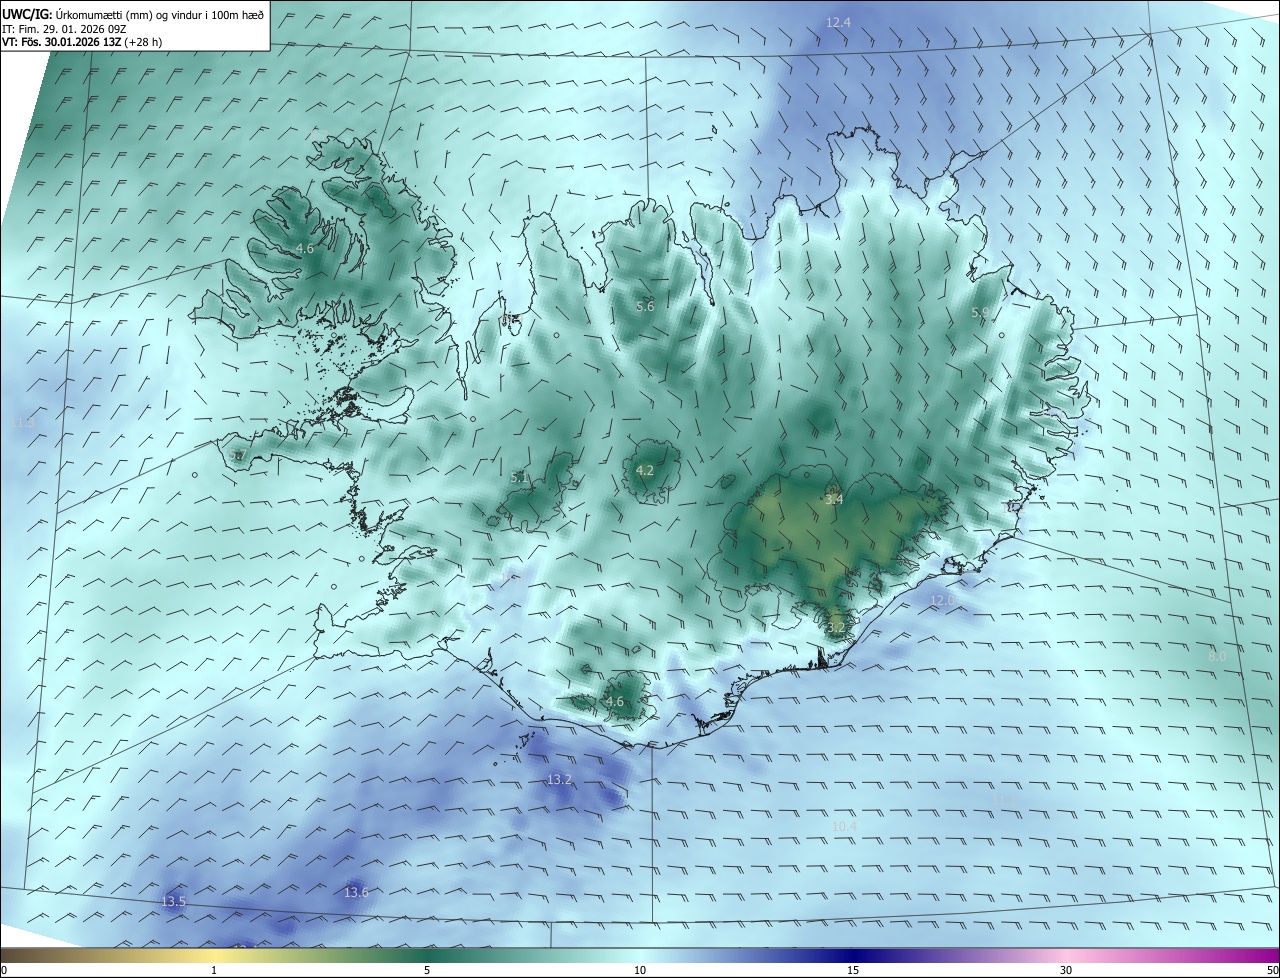Click the colour scale tick label 1
This screenshot has width=1280, height=978.
point(214,971)
